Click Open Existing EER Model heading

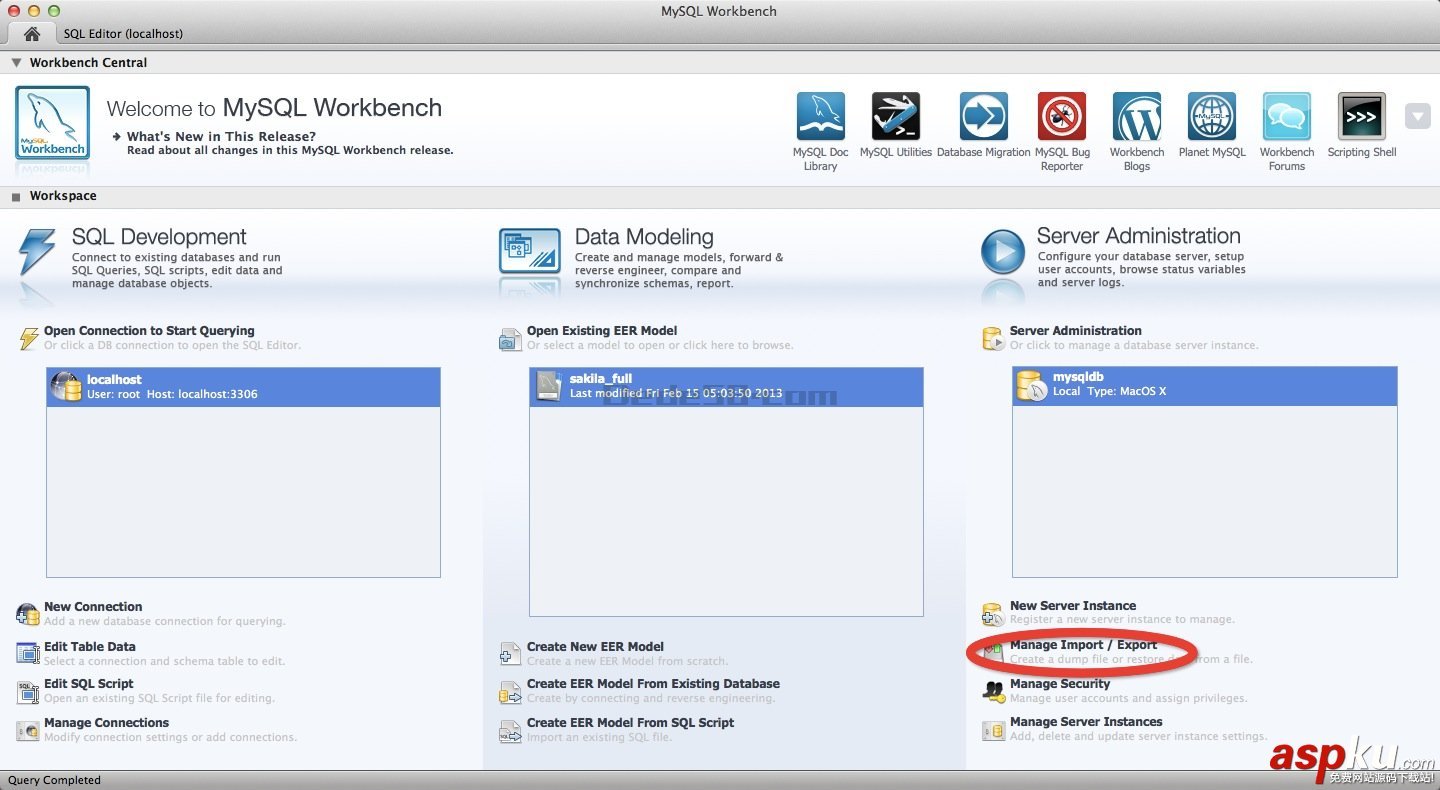click(602, 331)
